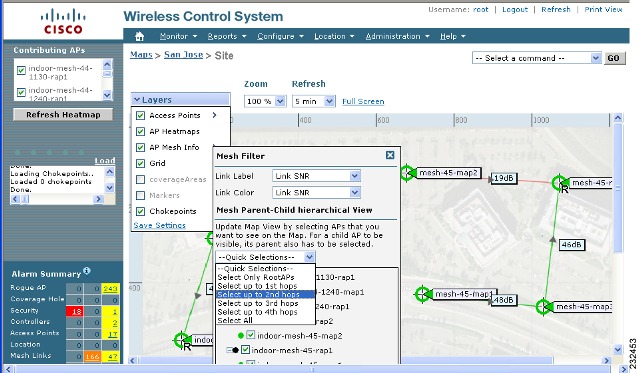640x373 pixels.
Task: Open the Full Screen link
Action: coord(363,101)
